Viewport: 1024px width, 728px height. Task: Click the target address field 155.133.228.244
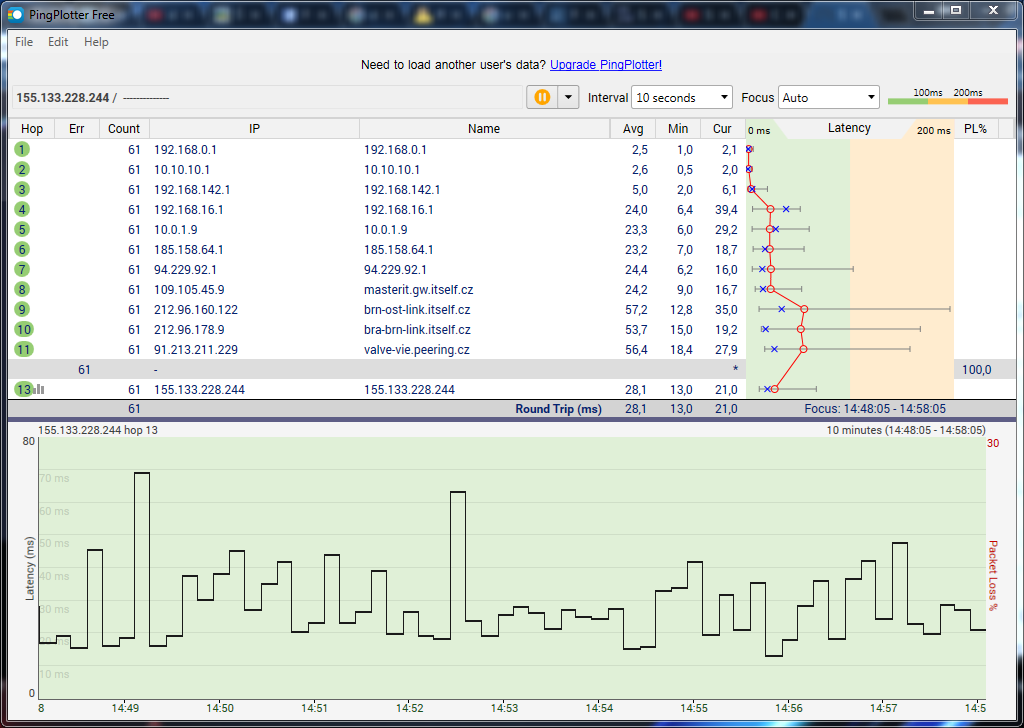tap(62, 98)
